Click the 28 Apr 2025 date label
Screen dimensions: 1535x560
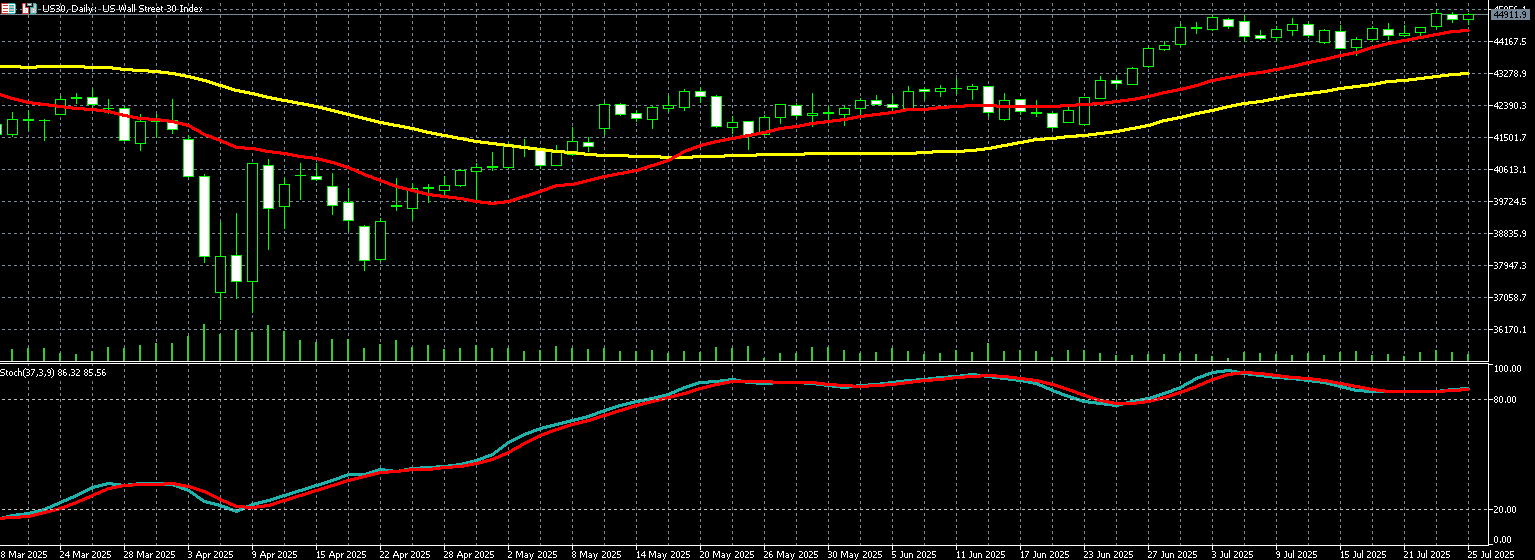[x=471, y=554]
